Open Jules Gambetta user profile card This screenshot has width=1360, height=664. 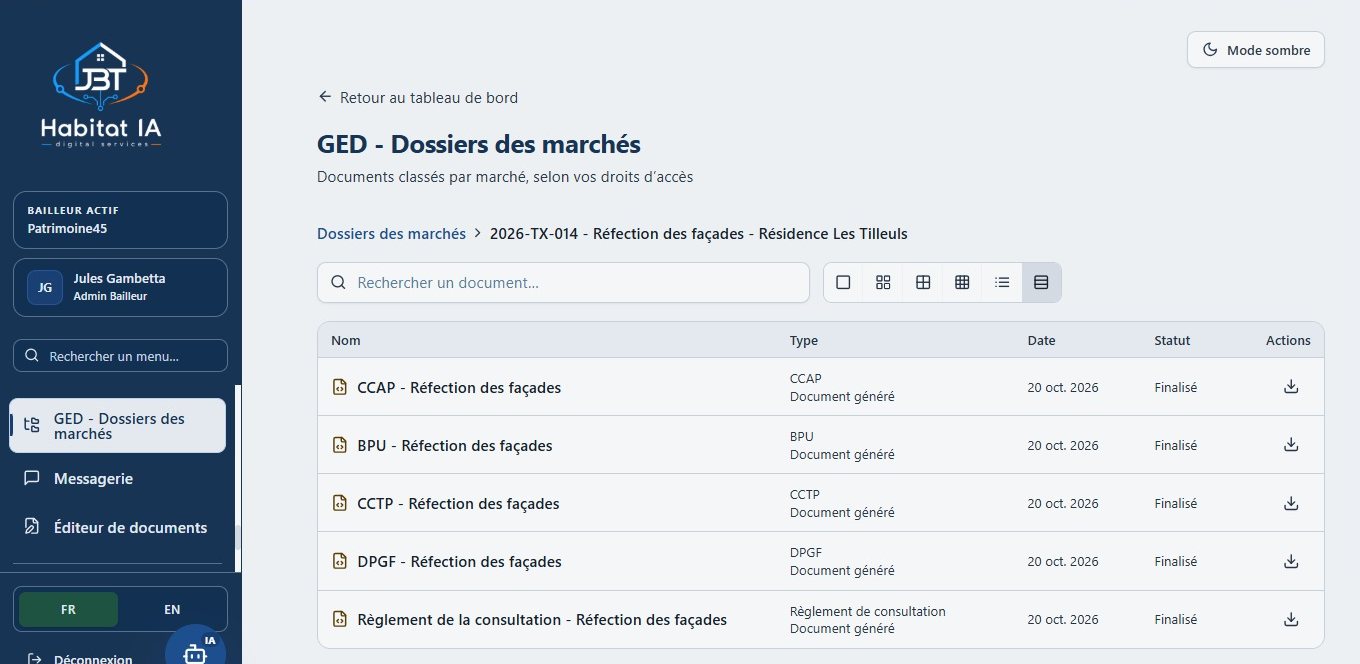120,288
